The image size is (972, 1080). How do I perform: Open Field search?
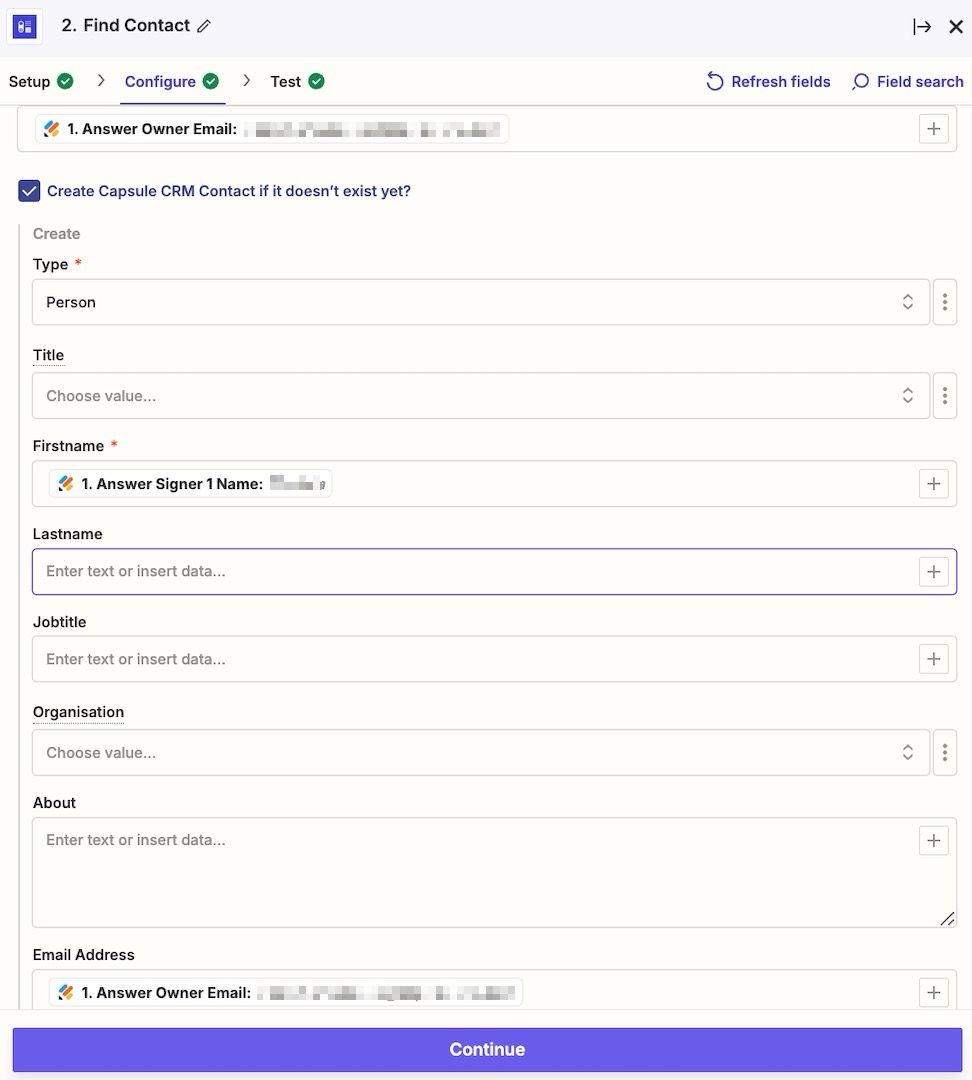pos(907,81)
